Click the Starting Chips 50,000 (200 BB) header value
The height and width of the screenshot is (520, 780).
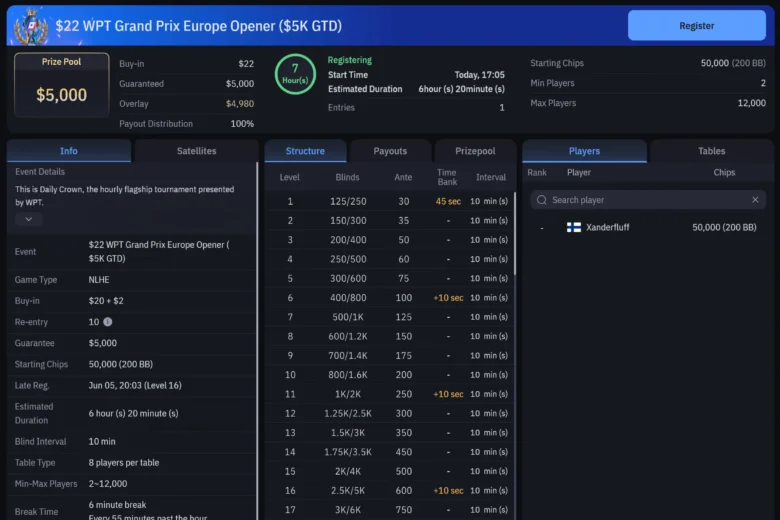(733, 63)
